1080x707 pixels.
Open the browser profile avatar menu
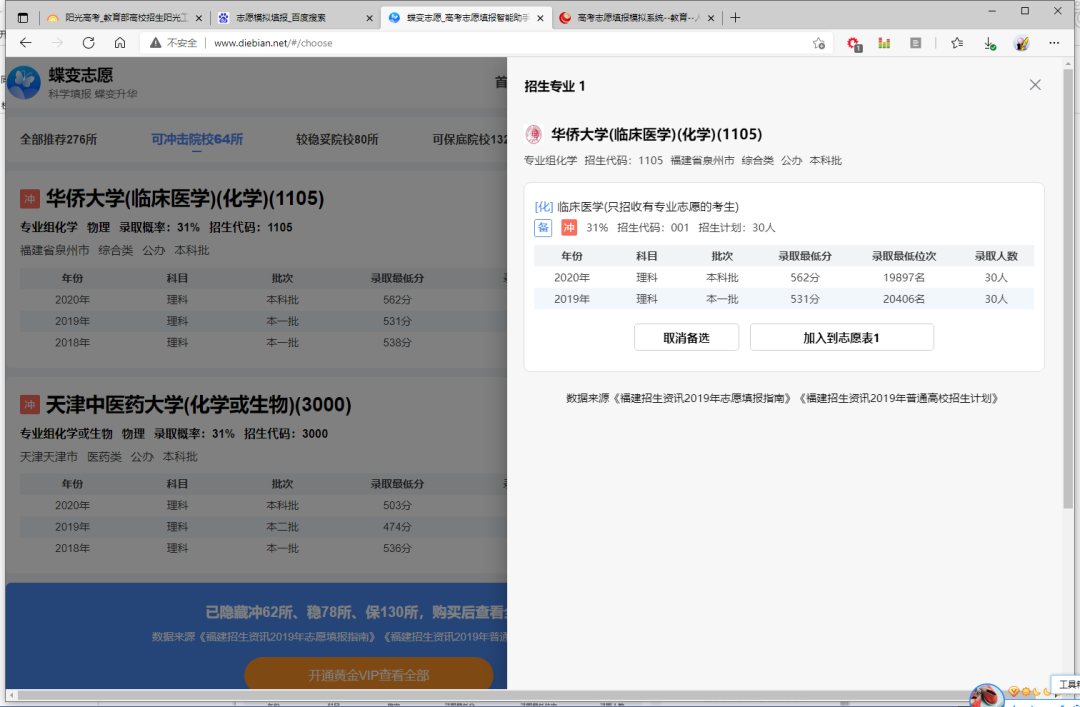click(1022, 43)
